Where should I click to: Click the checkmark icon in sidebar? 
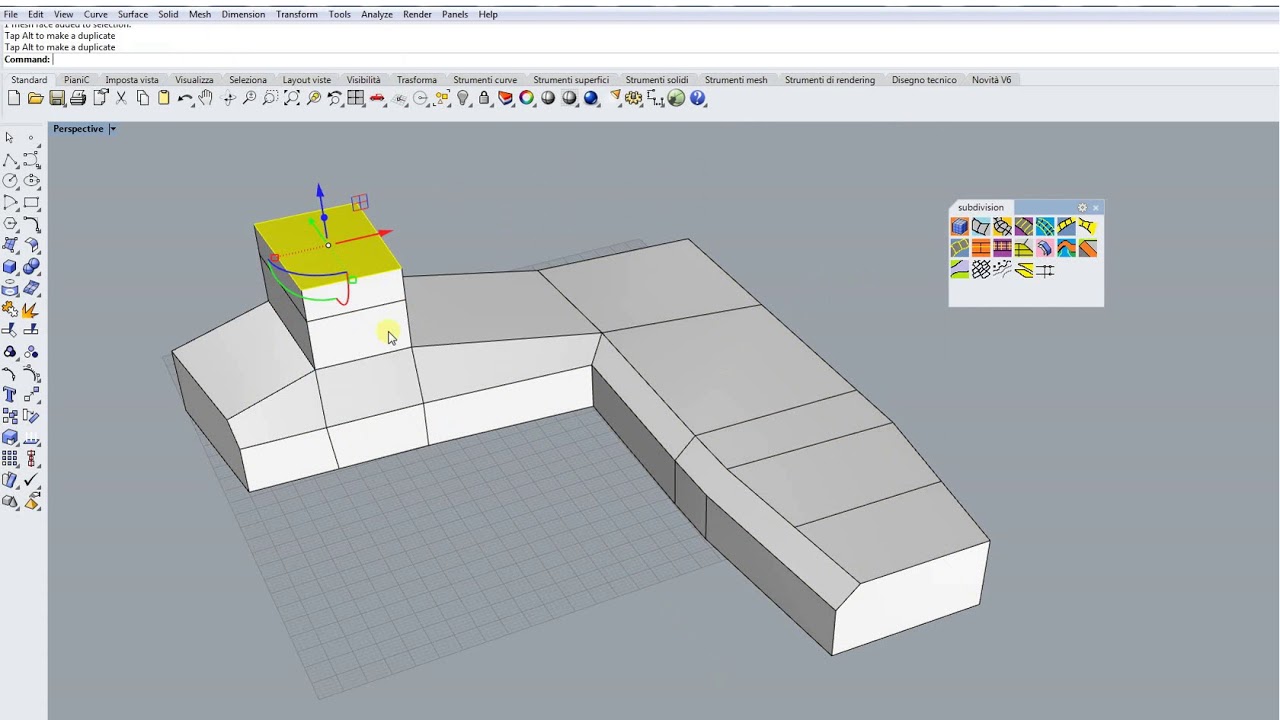31,481
